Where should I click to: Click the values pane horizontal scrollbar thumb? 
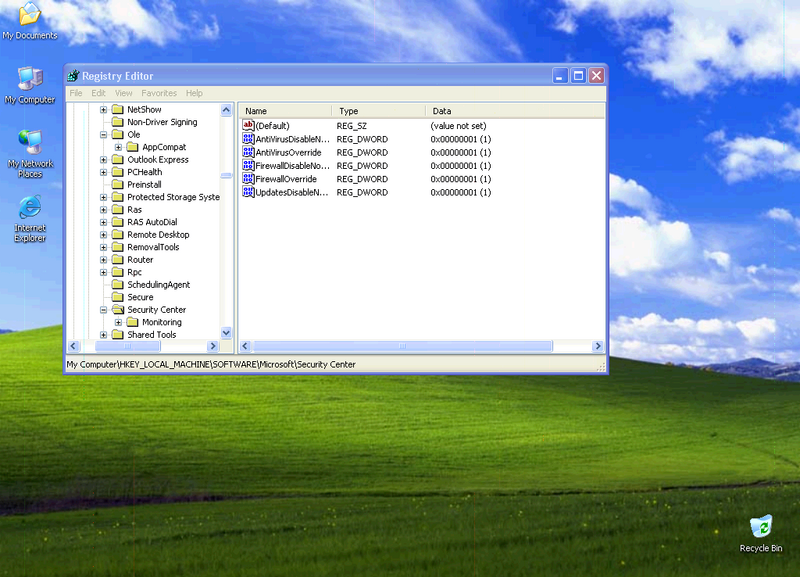coord(403,346)
